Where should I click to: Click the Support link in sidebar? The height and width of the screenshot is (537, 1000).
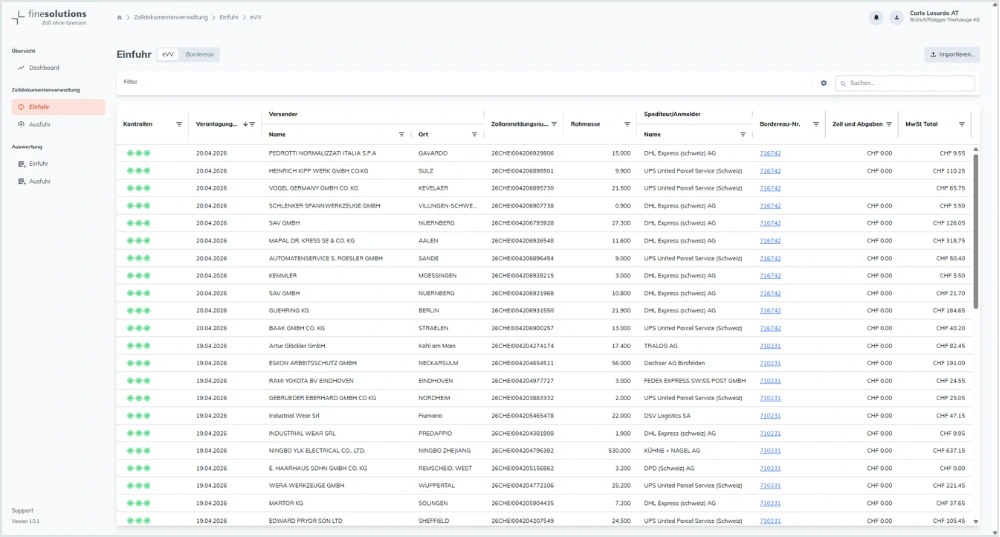[x=22, y=511]
